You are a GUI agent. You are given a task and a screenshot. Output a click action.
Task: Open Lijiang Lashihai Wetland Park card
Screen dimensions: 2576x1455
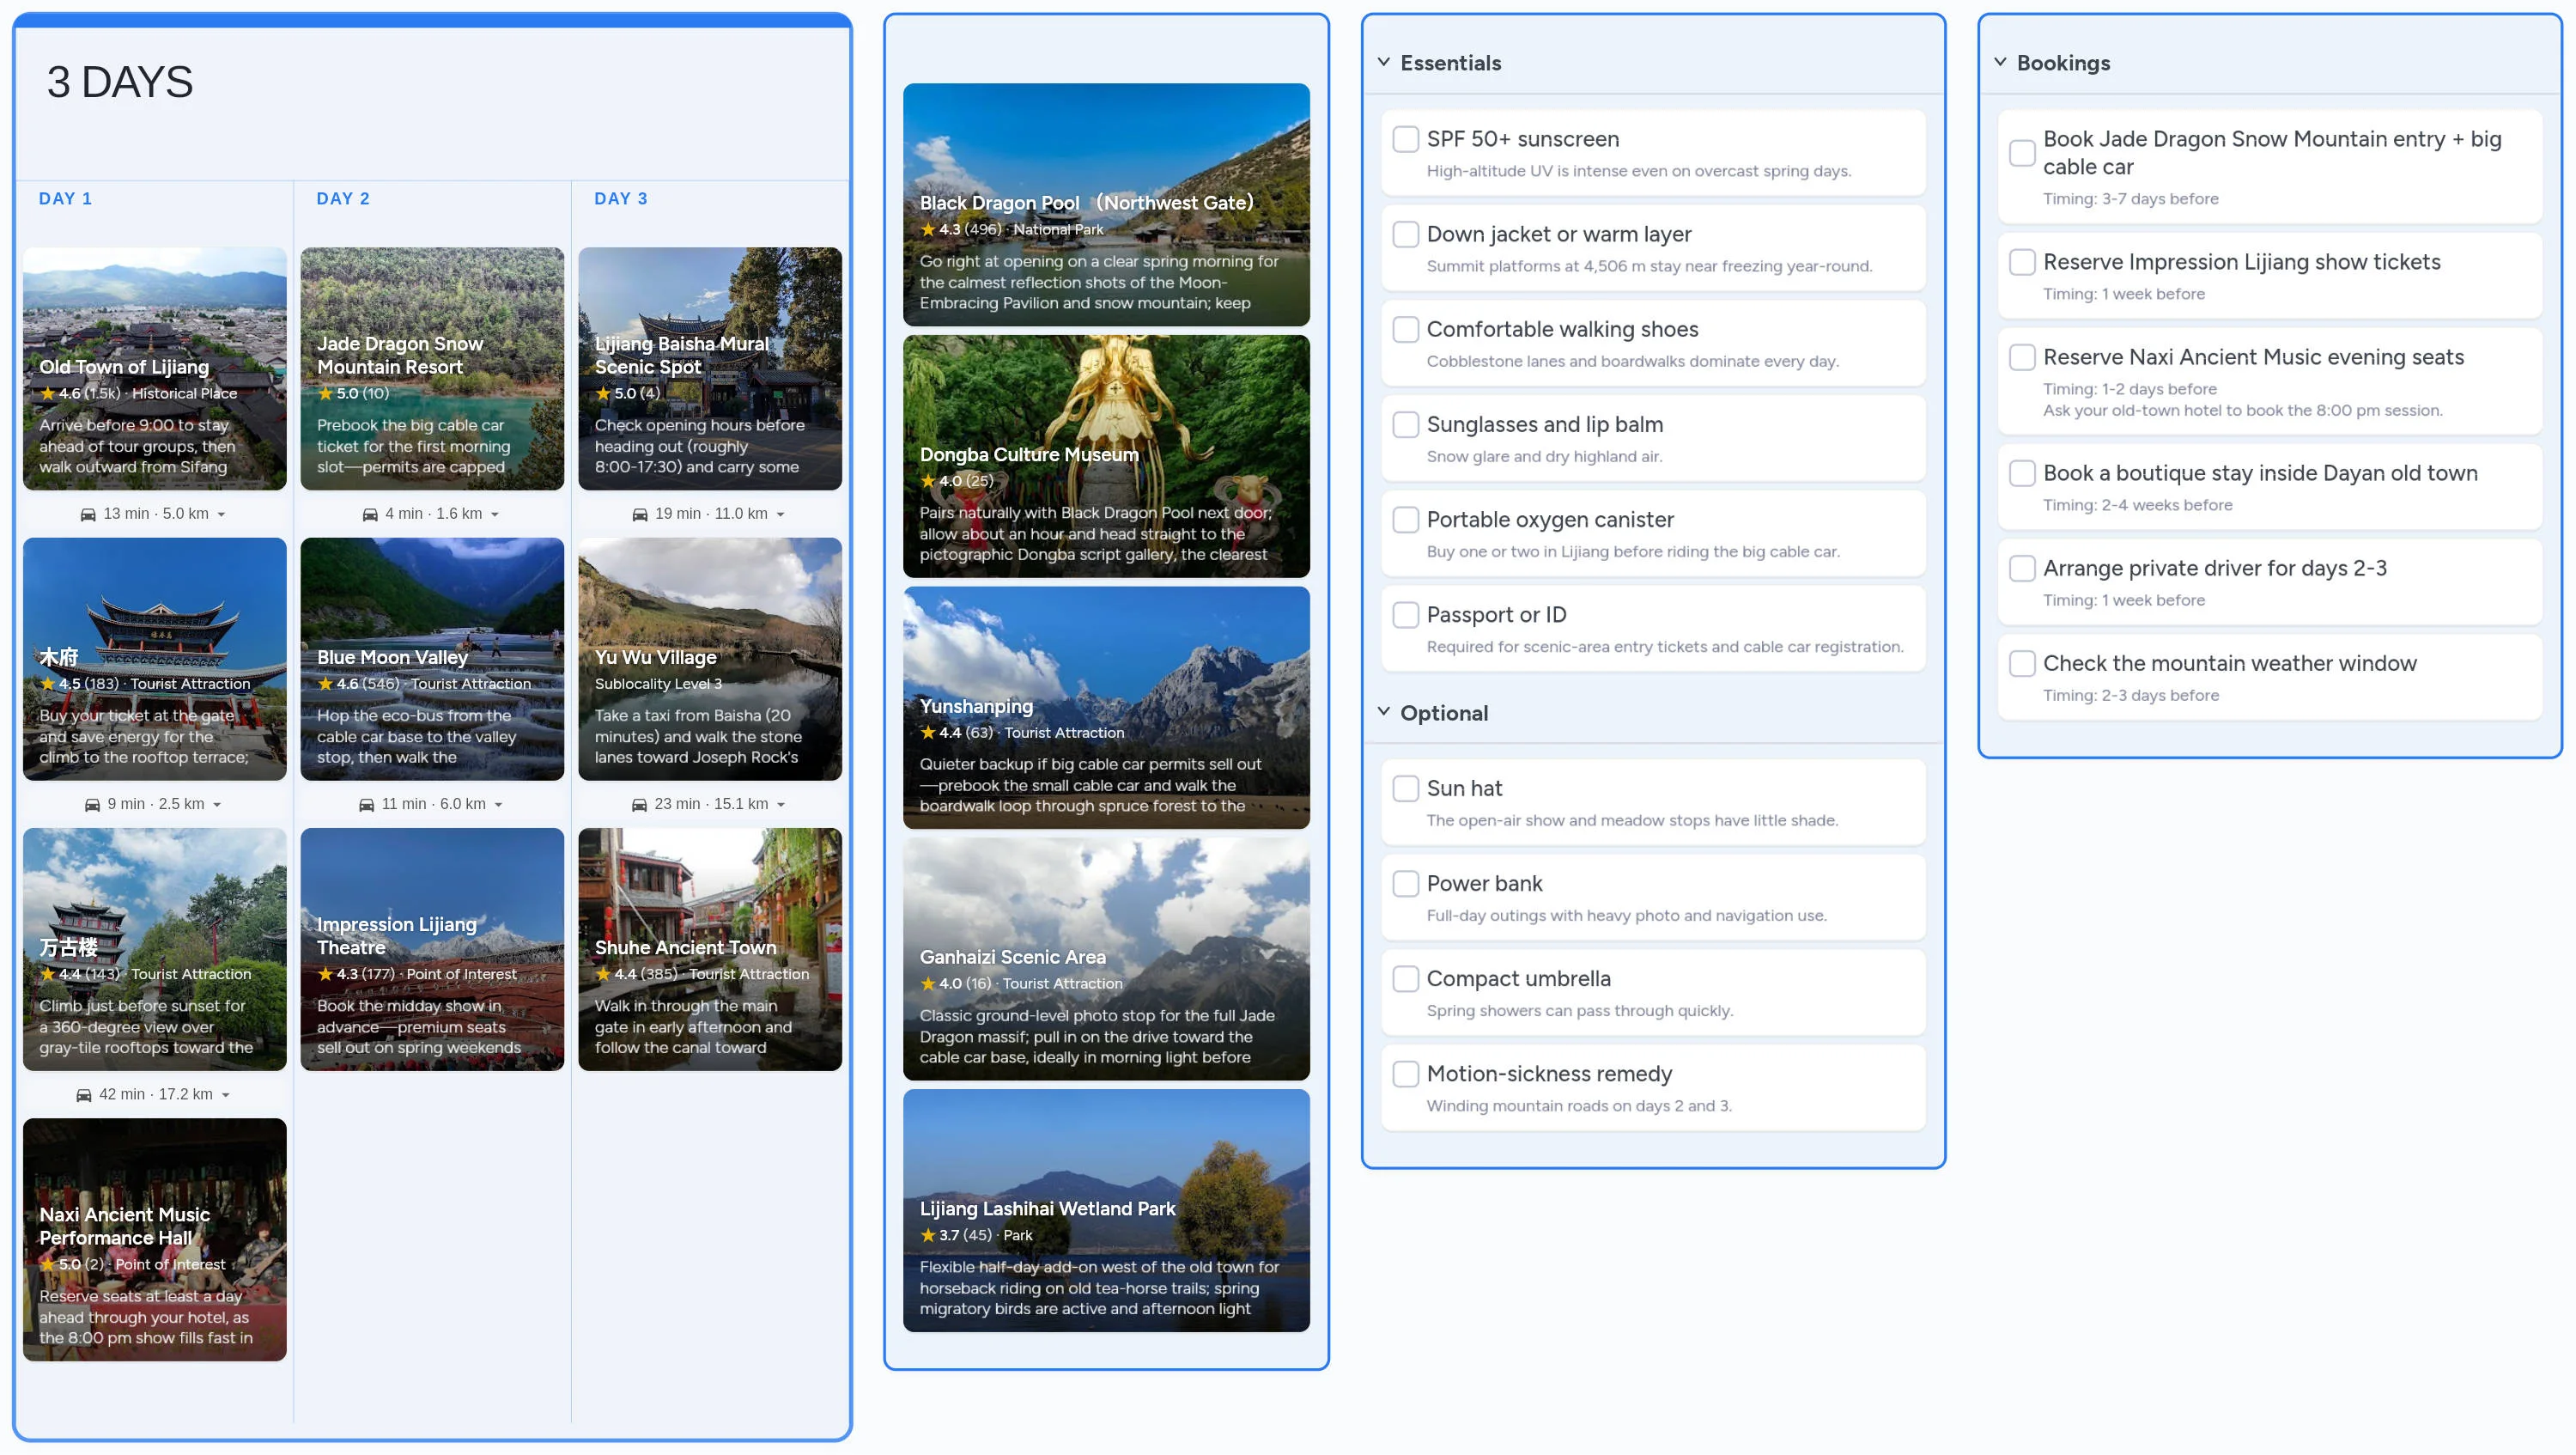click(1106, 1210)
